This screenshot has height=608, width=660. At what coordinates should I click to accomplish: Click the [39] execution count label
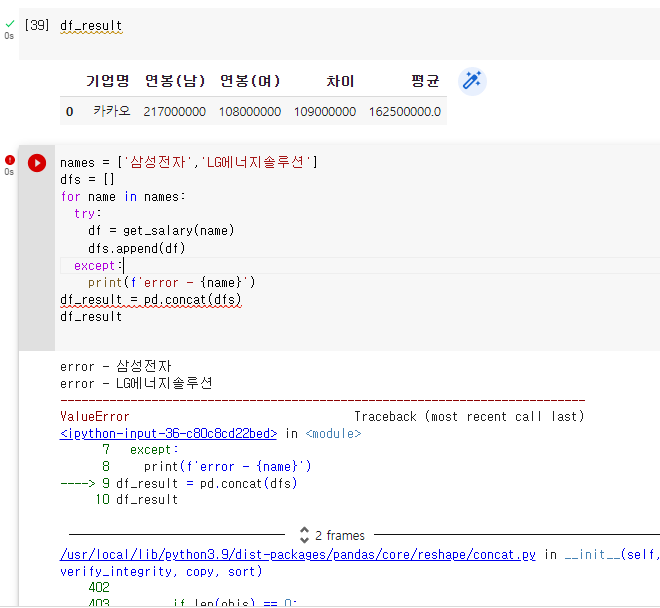[37, 25]
